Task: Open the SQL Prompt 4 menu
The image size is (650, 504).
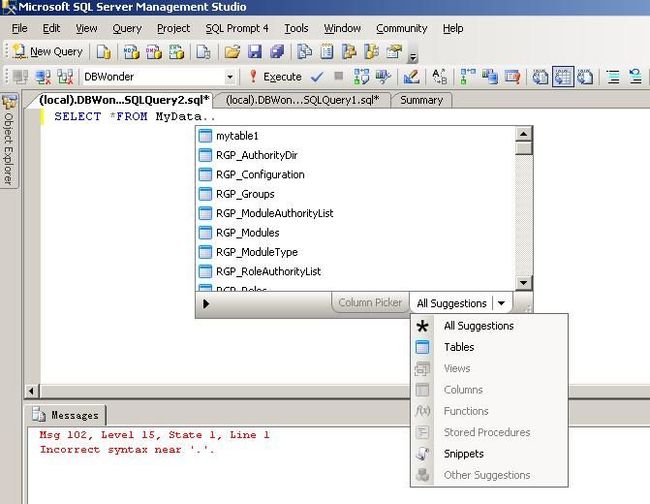Action: 237,28
